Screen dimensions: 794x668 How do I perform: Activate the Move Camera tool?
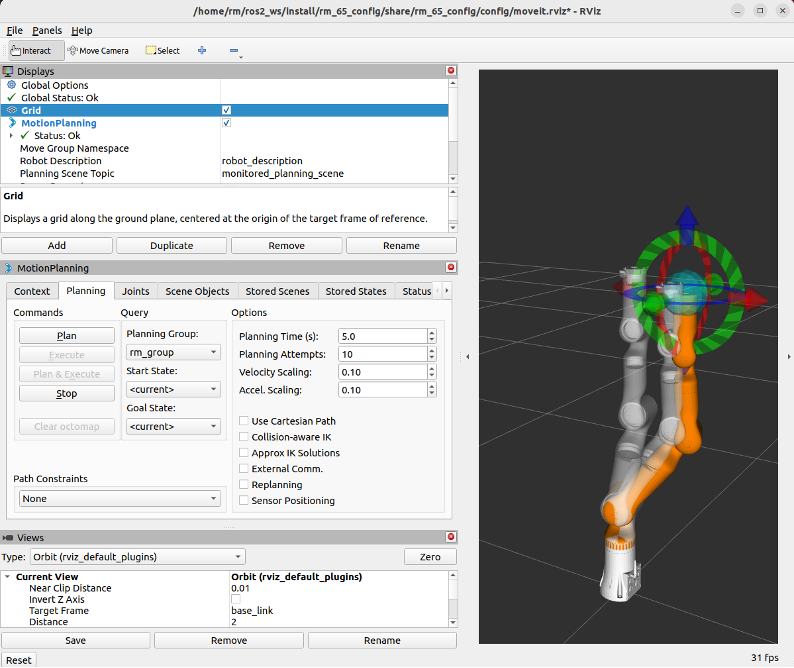point(98,50)
